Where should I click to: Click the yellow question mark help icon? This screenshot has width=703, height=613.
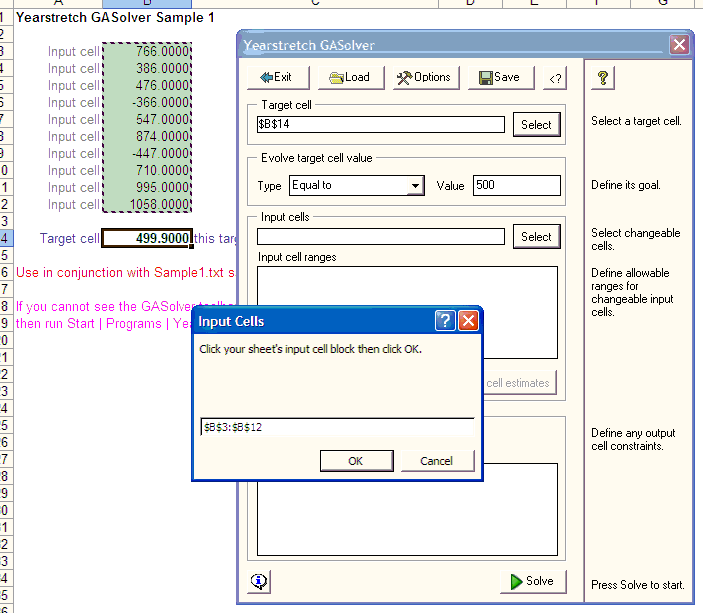pyautogui.click(x=603, y=78)
